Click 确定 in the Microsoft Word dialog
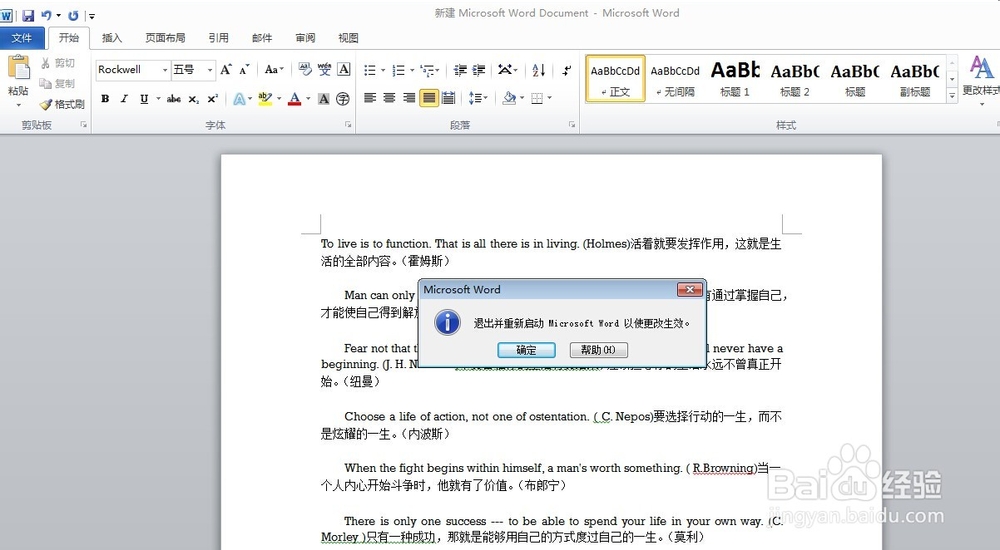 [x=526, y=350]
